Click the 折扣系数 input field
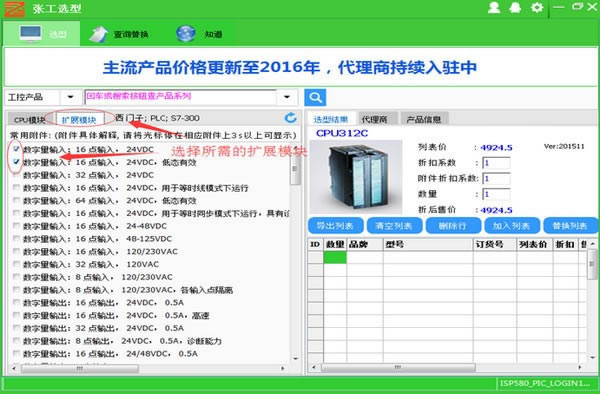 [x=496, y=163]
